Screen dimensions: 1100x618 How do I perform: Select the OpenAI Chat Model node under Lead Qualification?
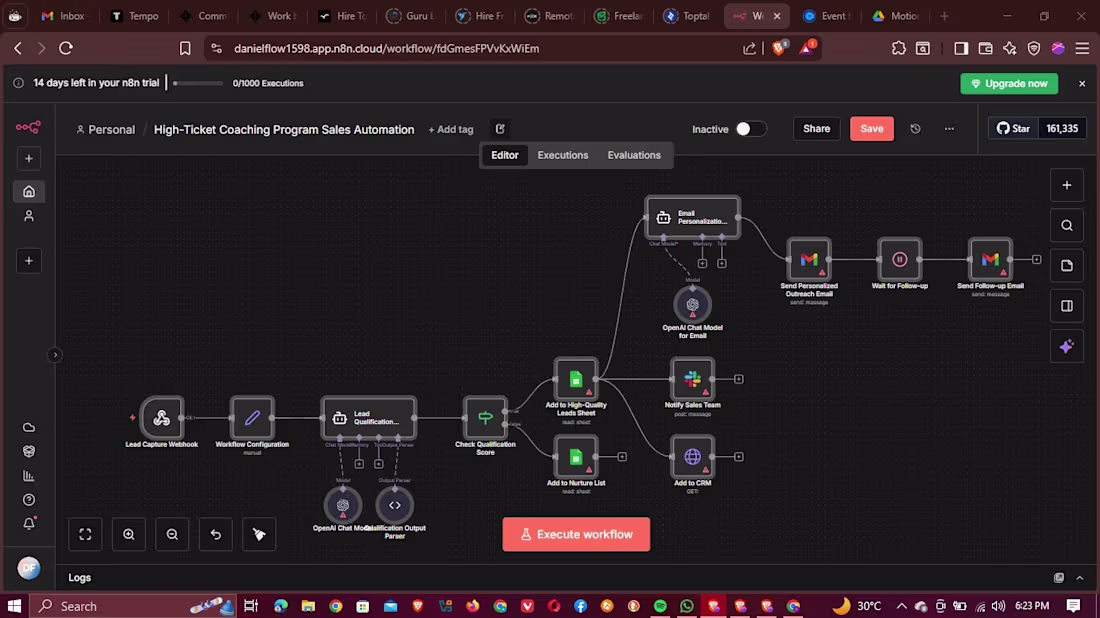pos(343,505)
